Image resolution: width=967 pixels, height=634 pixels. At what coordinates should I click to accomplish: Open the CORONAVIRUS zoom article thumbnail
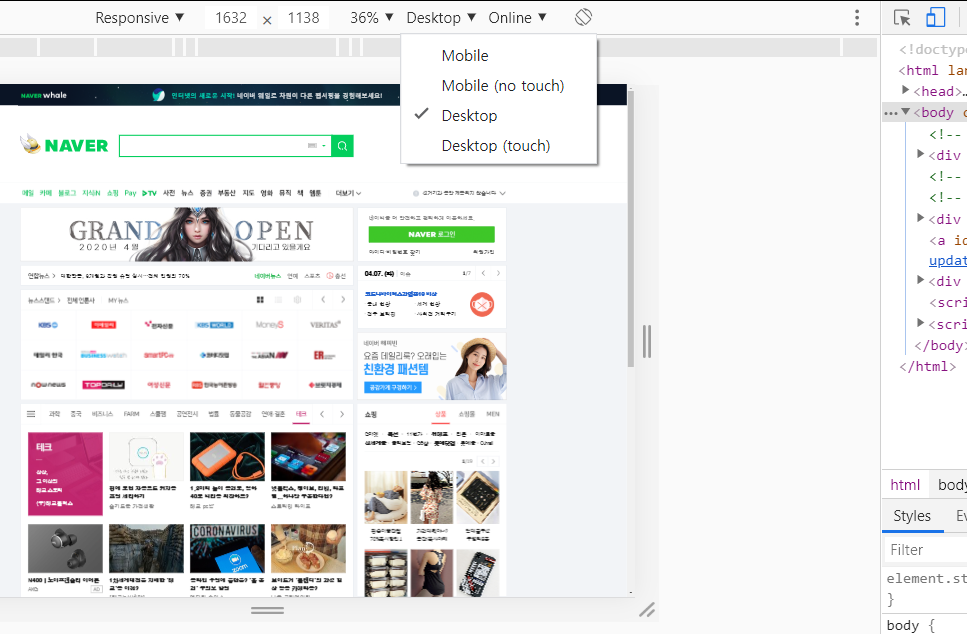227,548
